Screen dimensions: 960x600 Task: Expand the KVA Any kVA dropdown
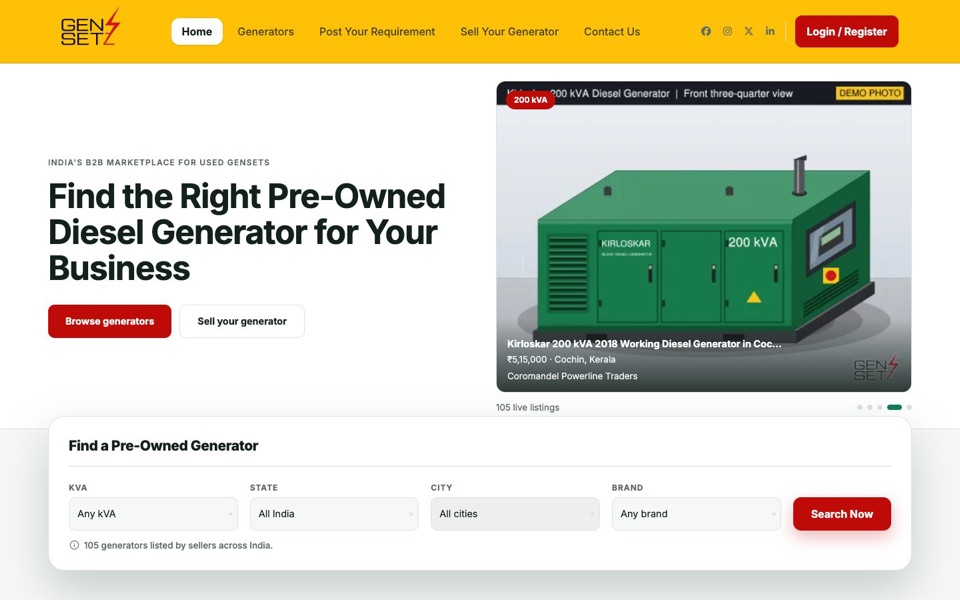click(153, 514)
